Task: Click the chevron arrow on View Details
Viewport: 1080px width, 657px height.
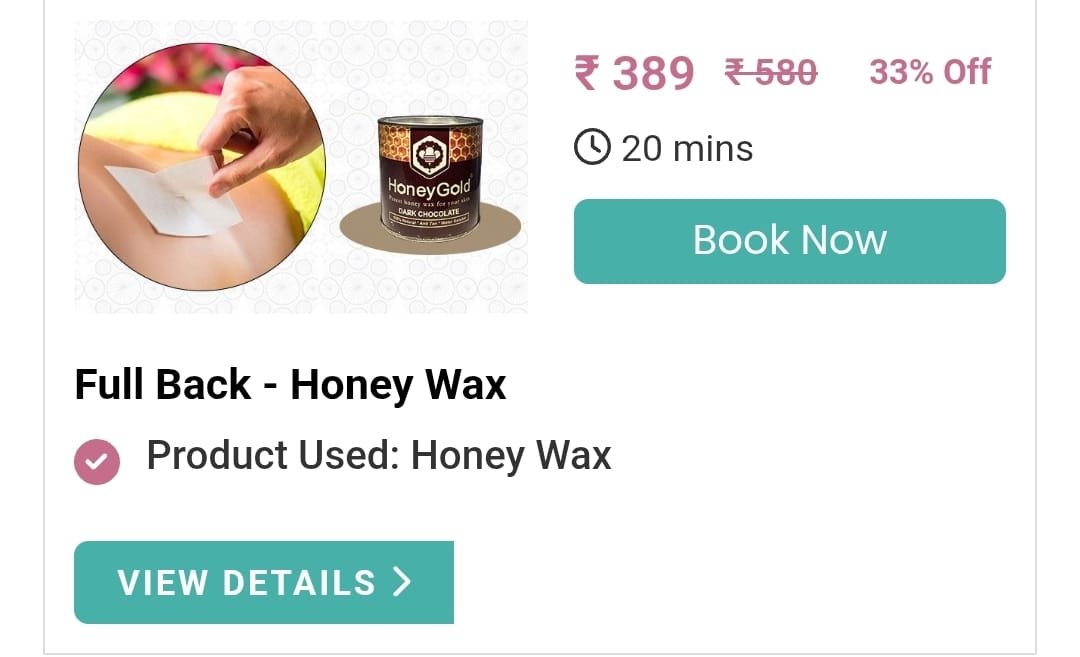Action: 402,581
